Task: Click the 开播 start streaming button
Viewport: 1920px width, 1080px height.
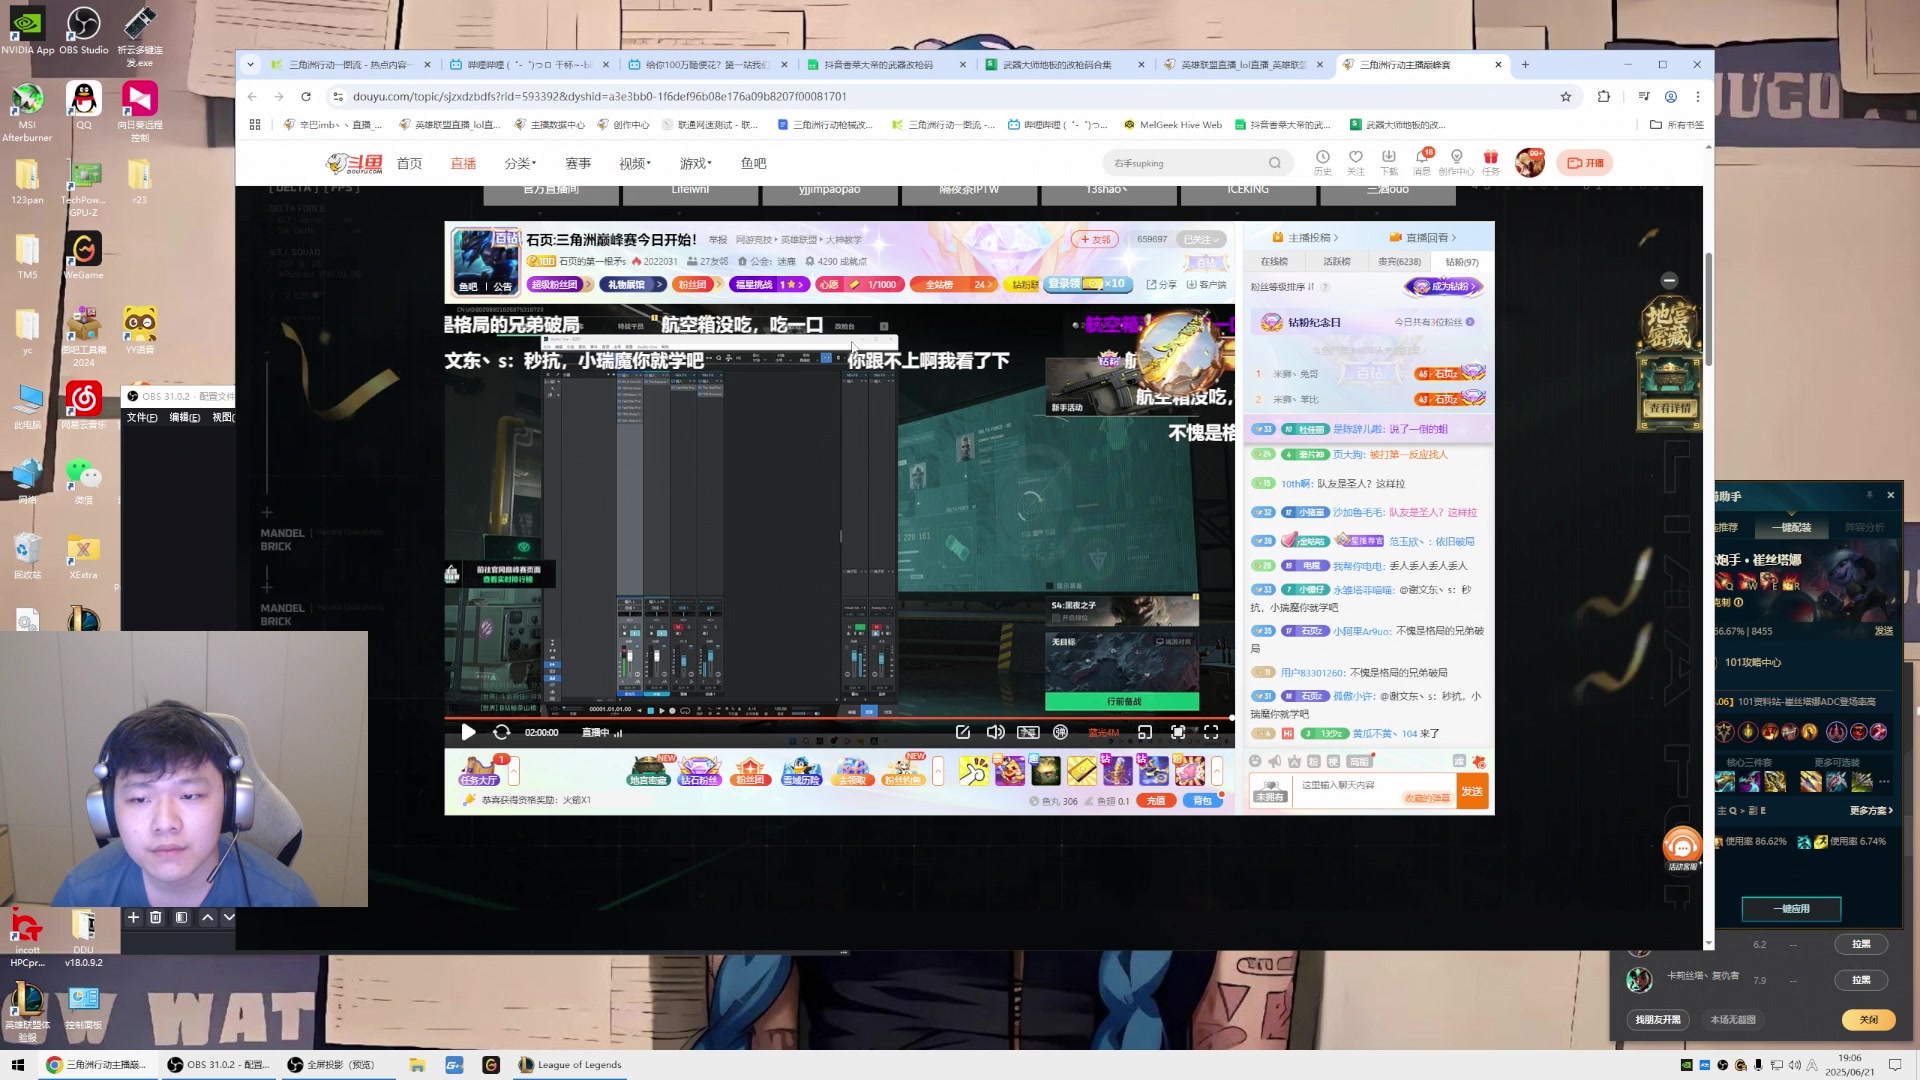Action: (1585, 163)
